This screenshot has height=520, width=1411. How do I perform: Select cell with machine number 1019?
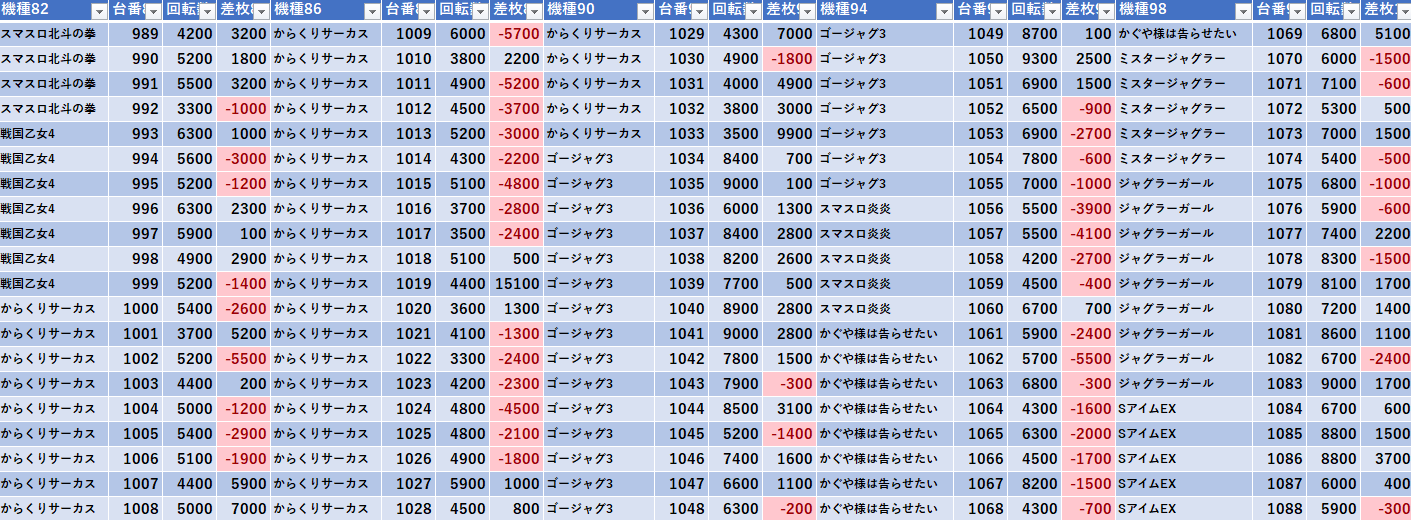click(408, 284)
